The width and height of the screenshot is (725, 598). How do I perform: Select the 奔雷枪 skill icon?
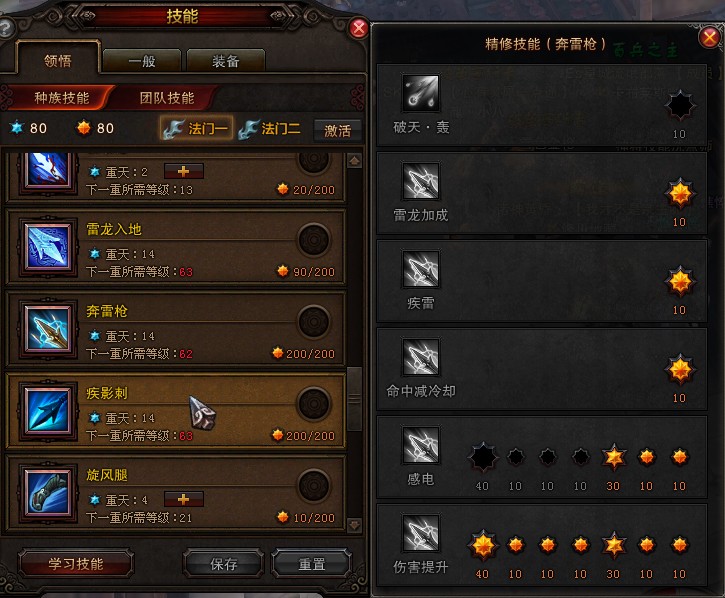48,328
